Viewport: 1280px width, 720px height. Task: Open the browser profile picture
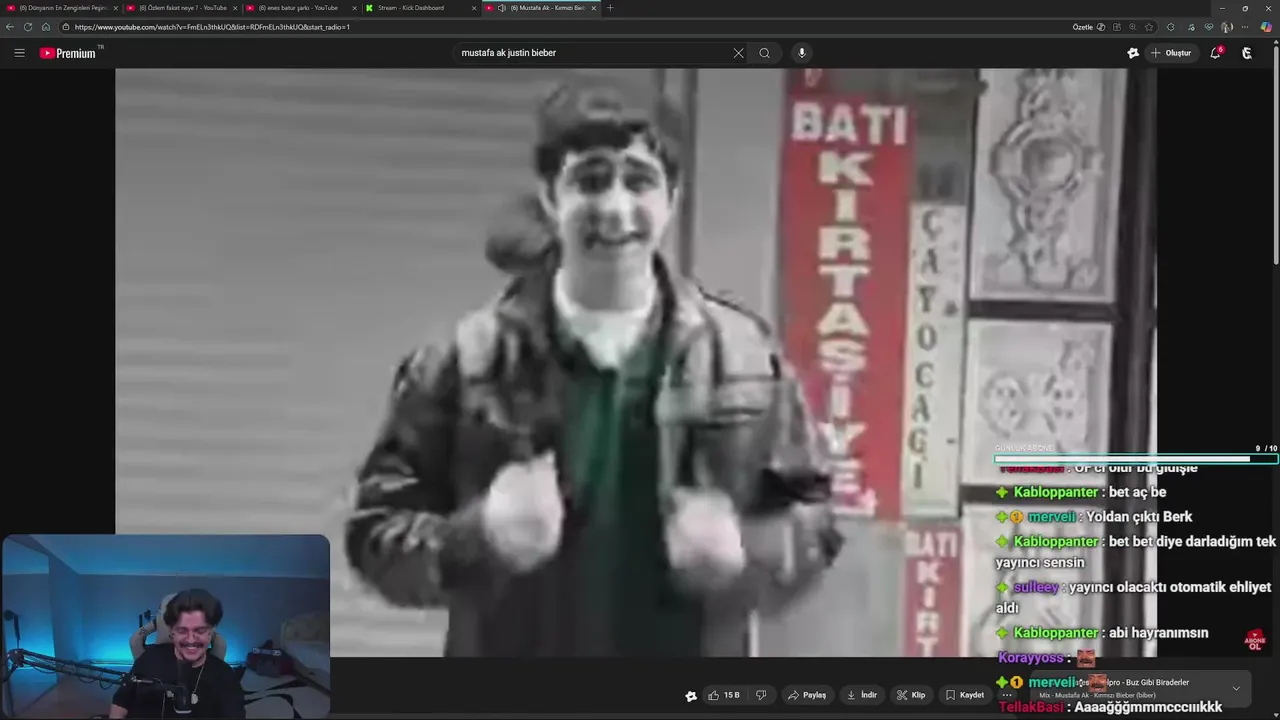(1227, 27)
